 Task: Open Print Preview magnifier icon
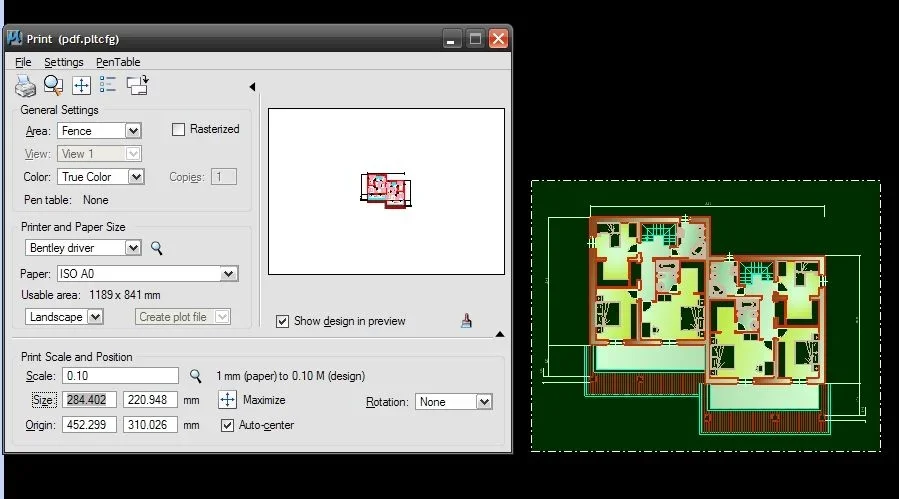53,85
